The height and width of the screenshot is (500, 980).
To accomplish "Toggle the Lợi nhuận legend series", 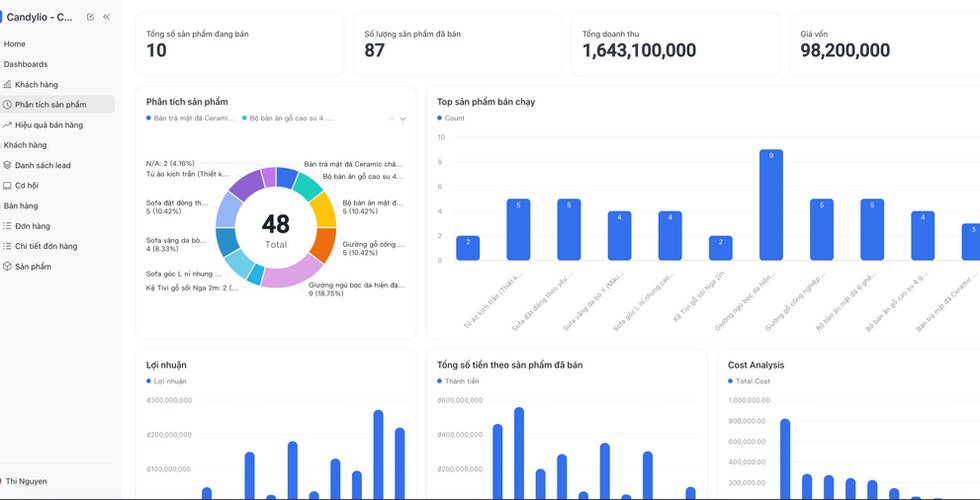I will pyautogui.click(x=166, y=381).
